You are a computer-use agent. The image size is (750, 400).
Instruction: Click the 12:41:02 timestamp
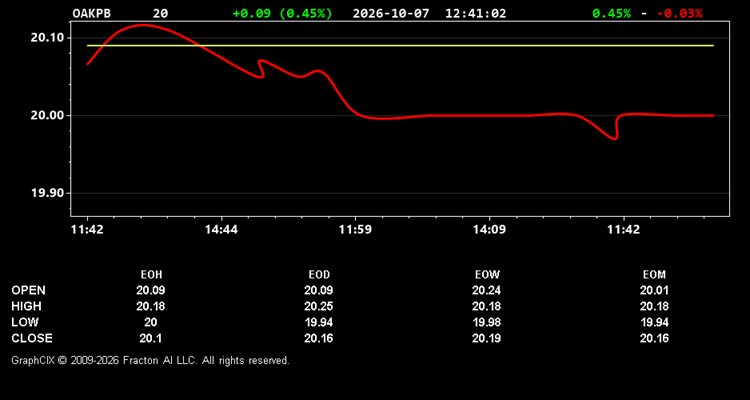click(x=475, y=13)
